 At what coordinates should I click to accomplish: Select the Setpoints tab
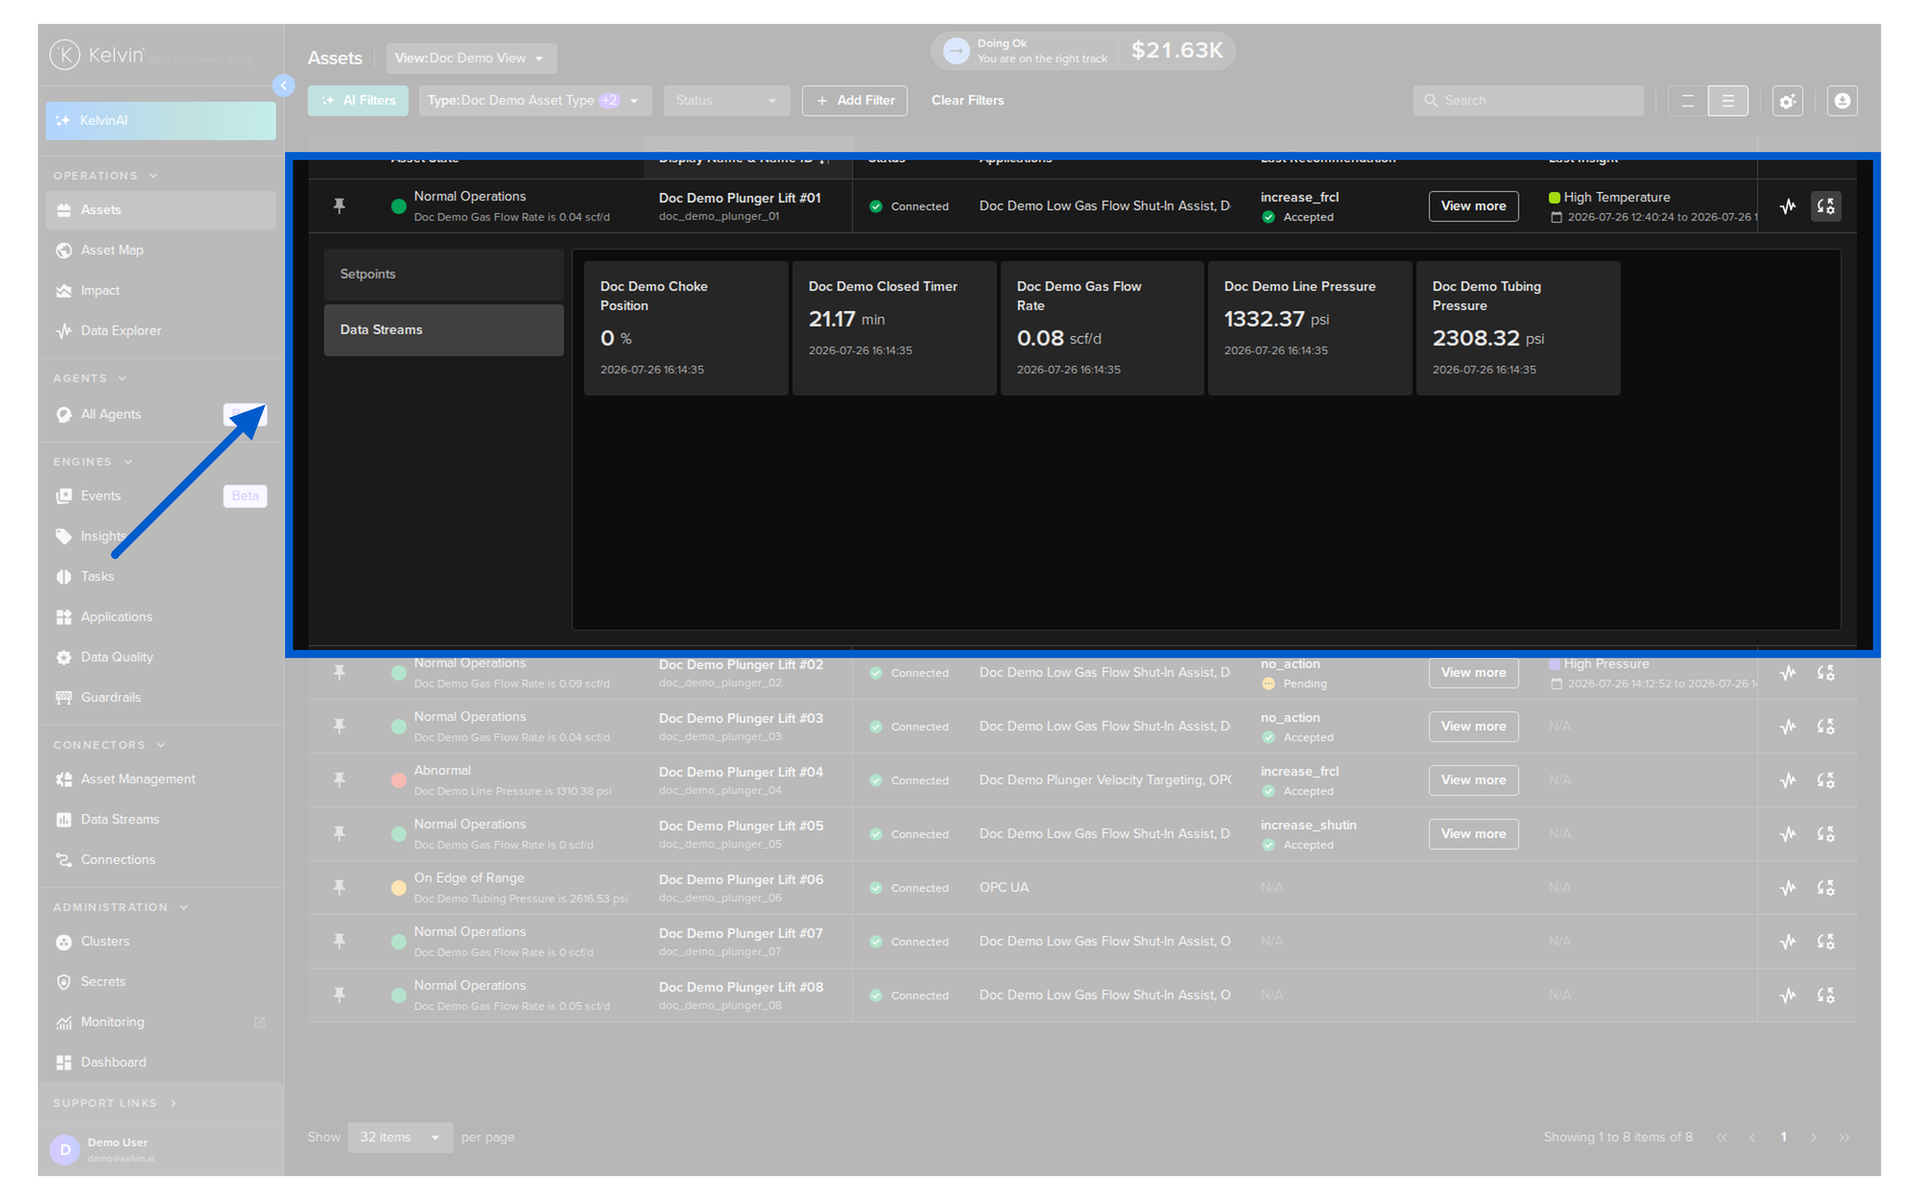click(444, 275)
